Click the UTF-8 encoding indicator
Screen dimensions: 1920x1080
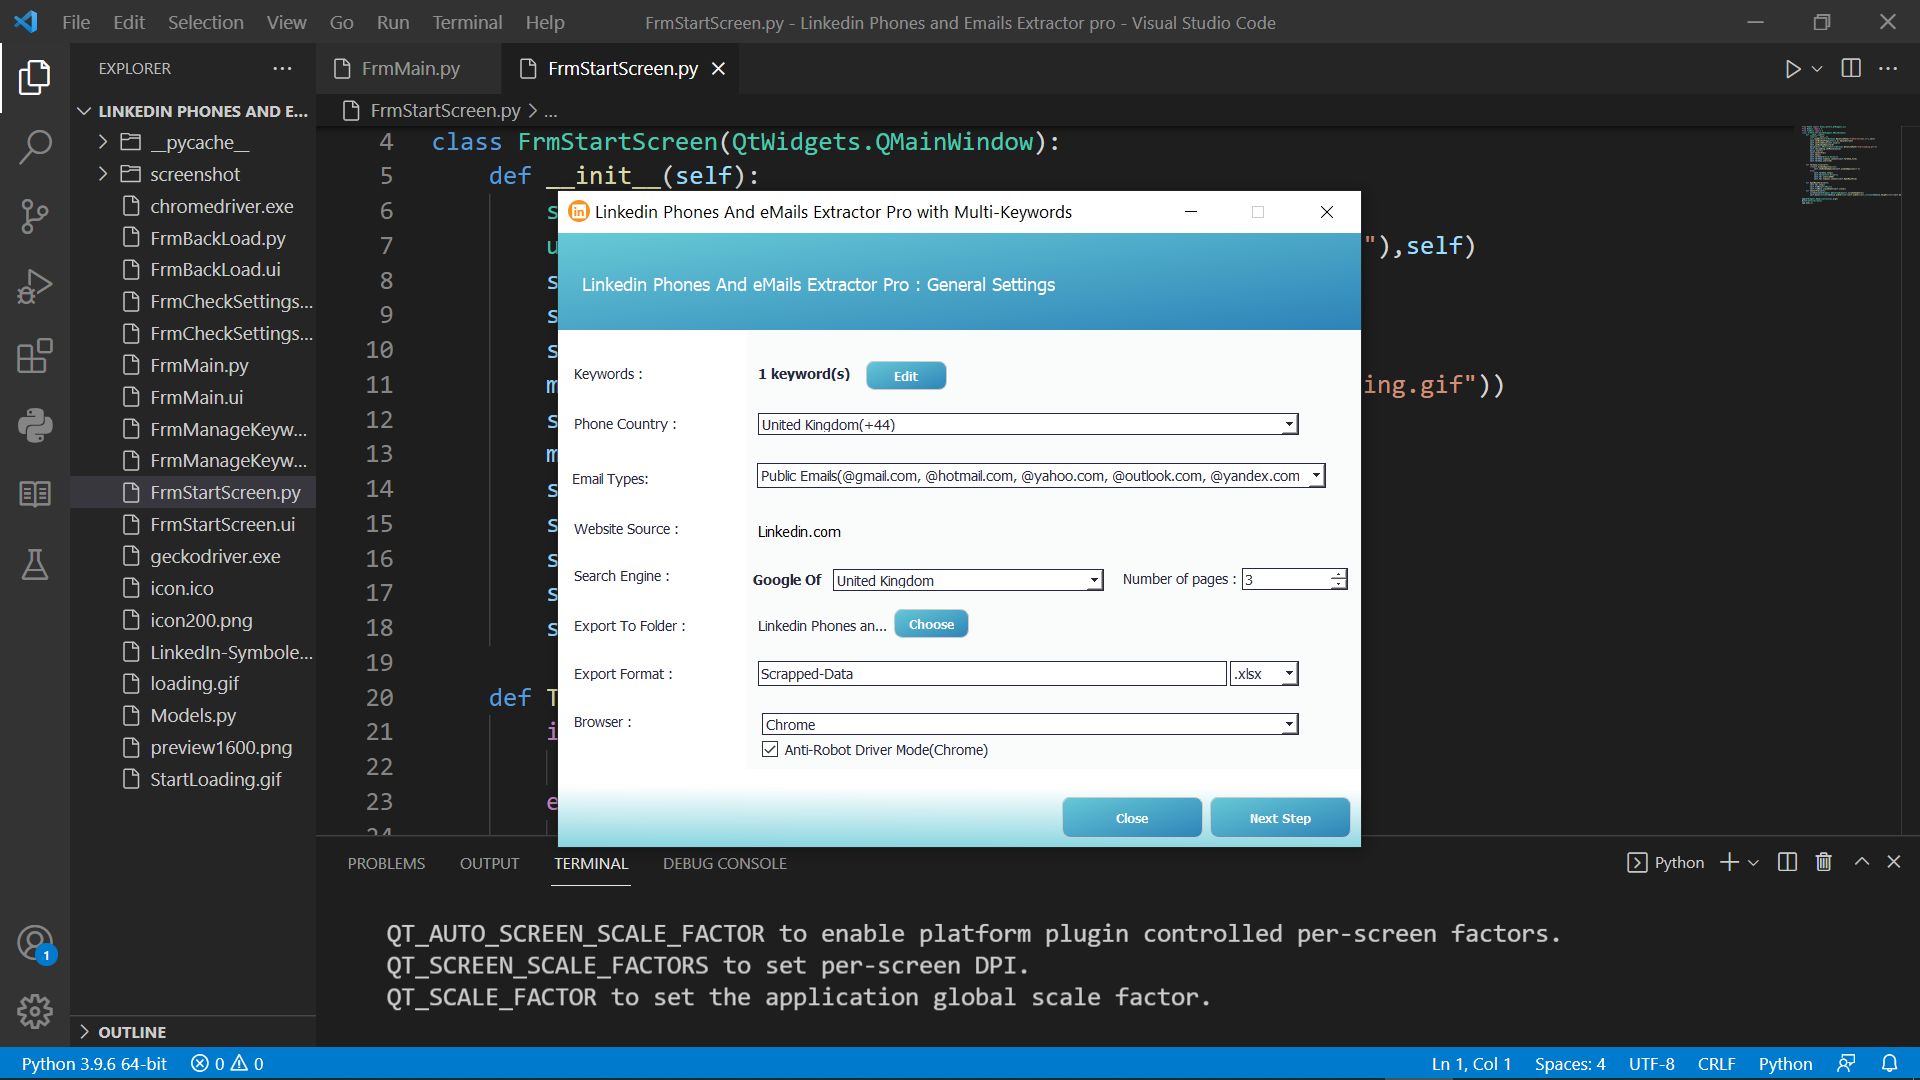tap(1651, 1063)
